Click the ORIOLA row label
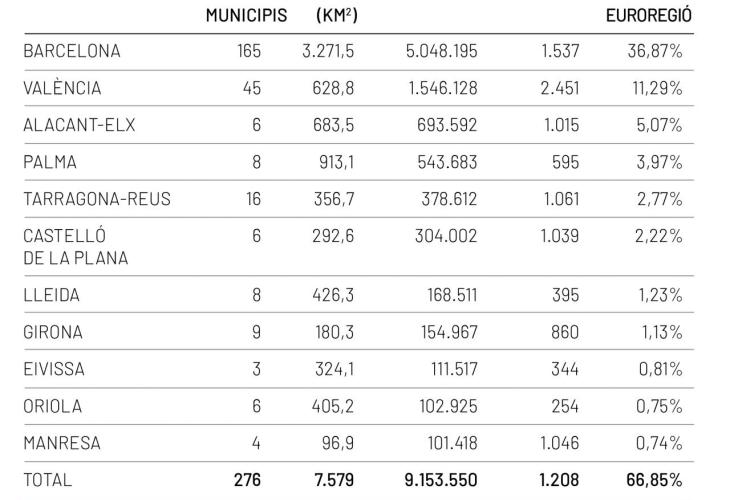The width and height of the screenshot is (730, 500). (x=53, y=406)
